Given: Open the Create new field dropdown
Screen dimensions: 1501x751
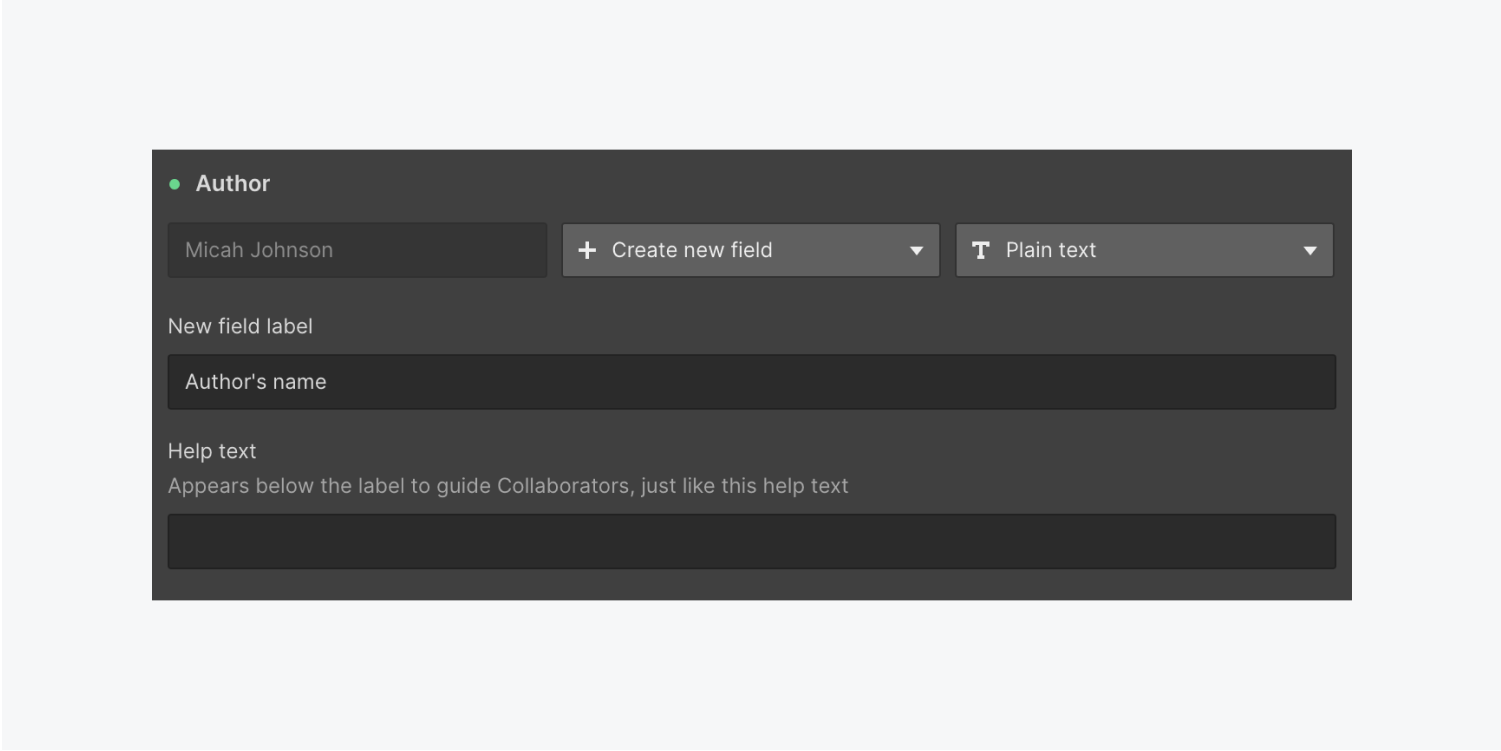Looking at the screenshot, I should point(750,250).
